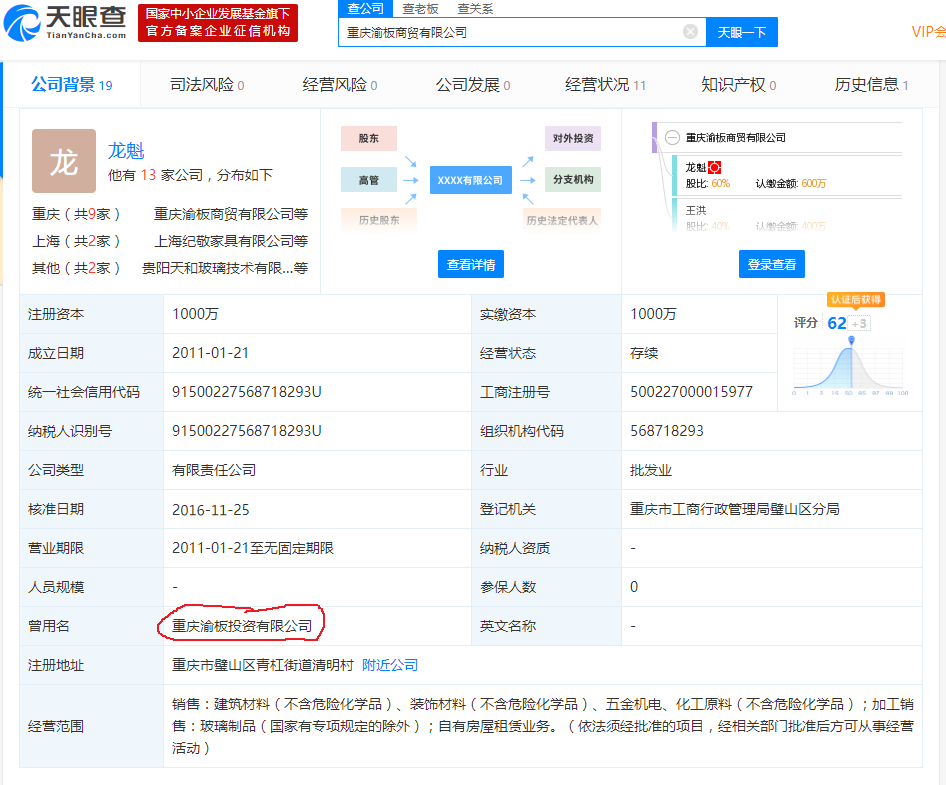Open the 知识产权 tab
Image resolution: width=946 pixels, height=785 pixels.
[x=738, y=85]
